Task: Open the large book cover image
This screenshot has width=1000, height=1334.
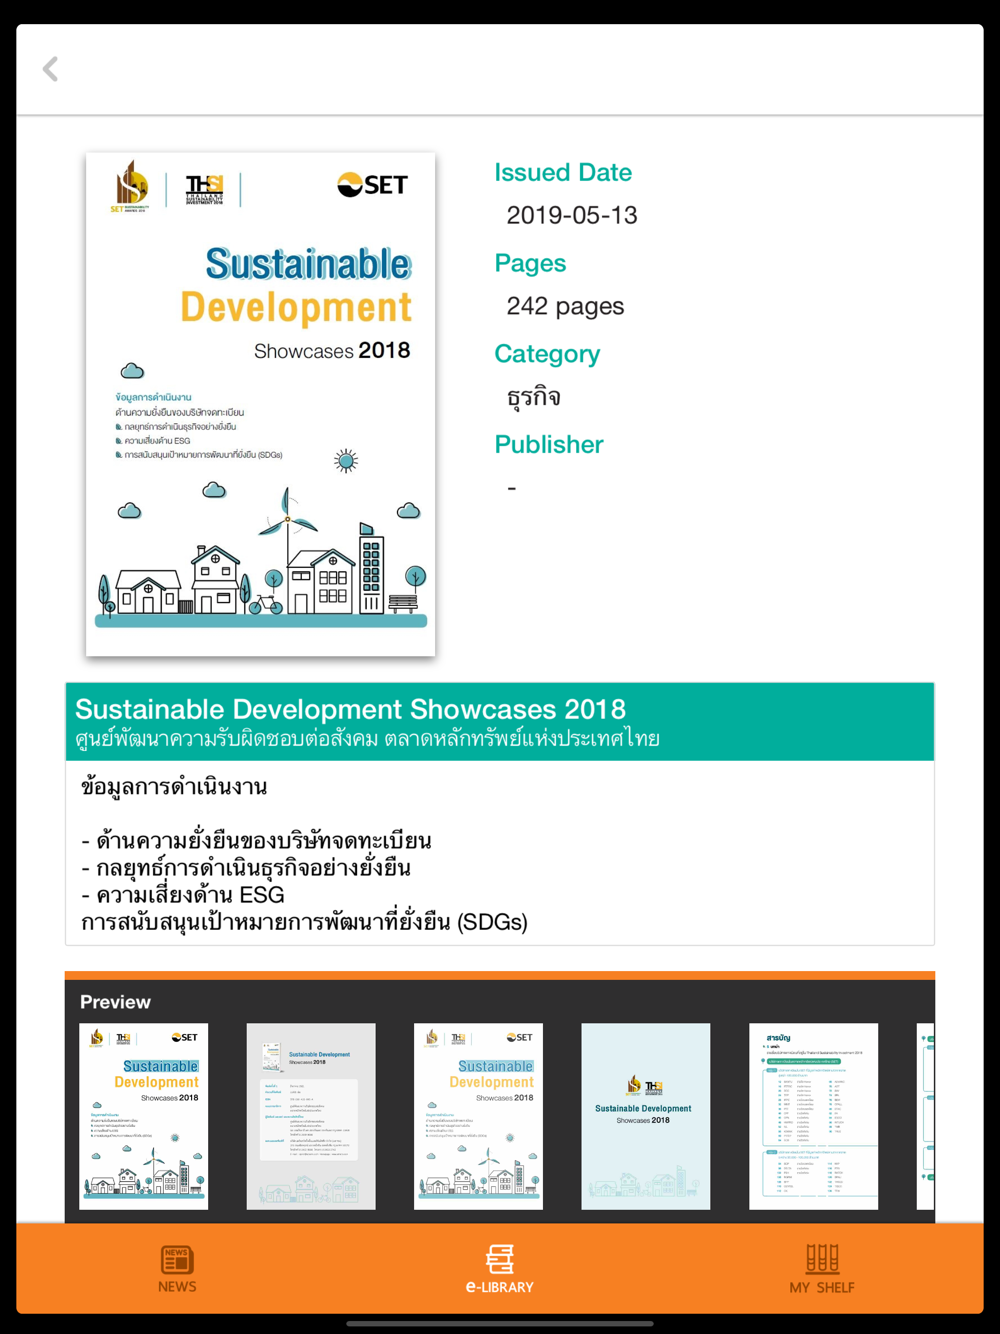Action: pyautogui.click(x=260, y=404)
